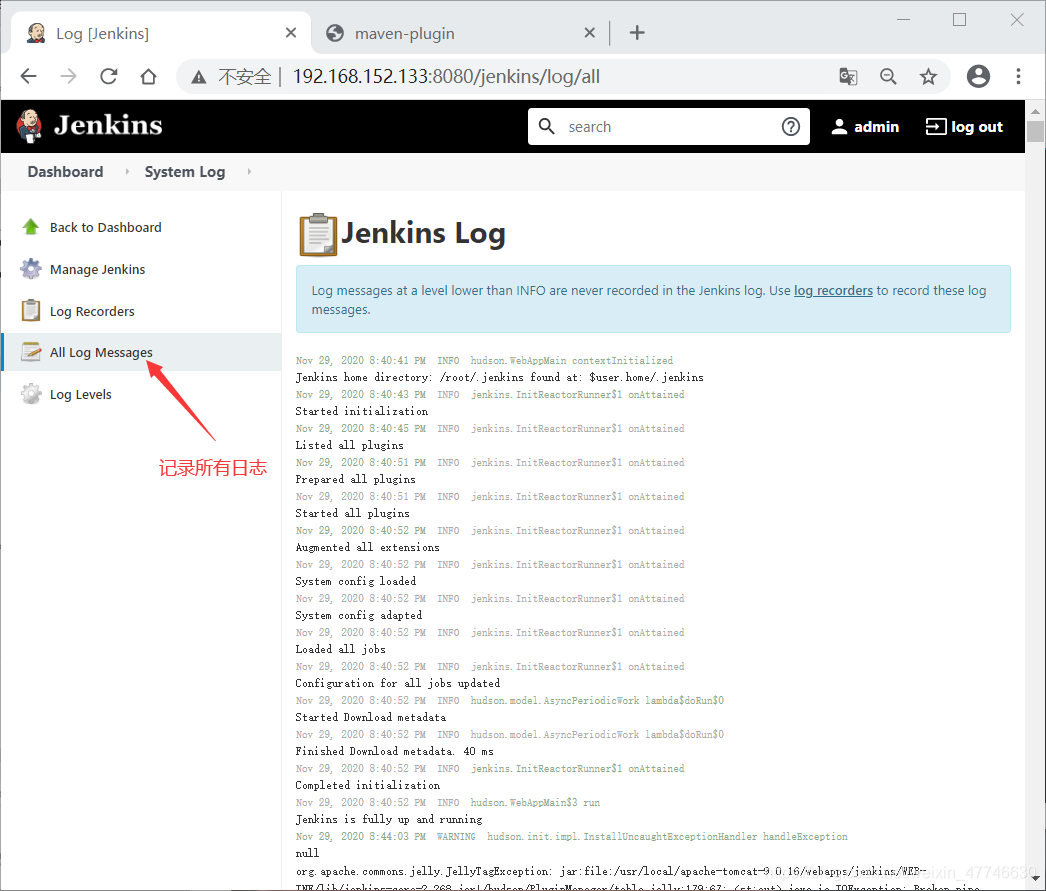Click log line 'Loaded all jobs'
The width and height of the screenshot is (1046, 891).
340,650
